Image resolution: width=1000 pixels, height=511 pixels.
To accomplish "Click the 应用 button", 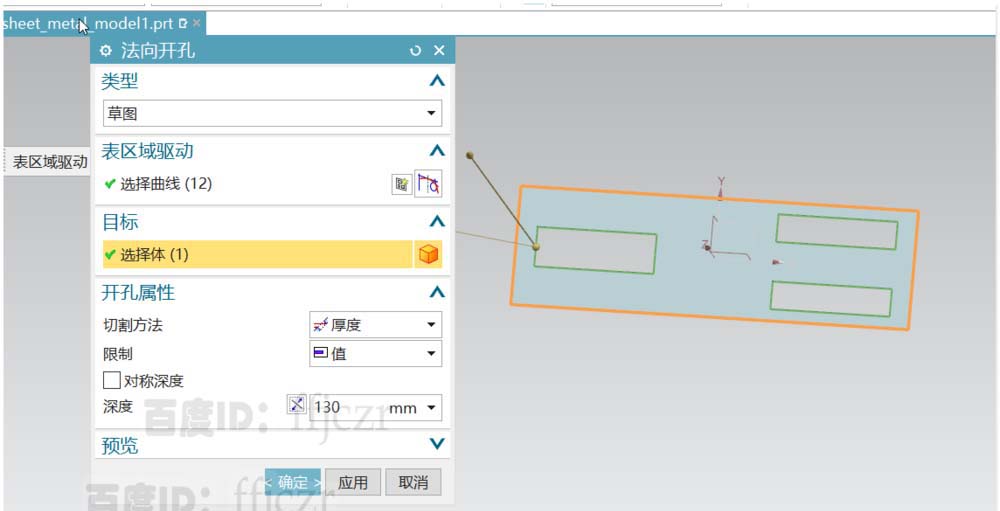I will tap(353, 482).
